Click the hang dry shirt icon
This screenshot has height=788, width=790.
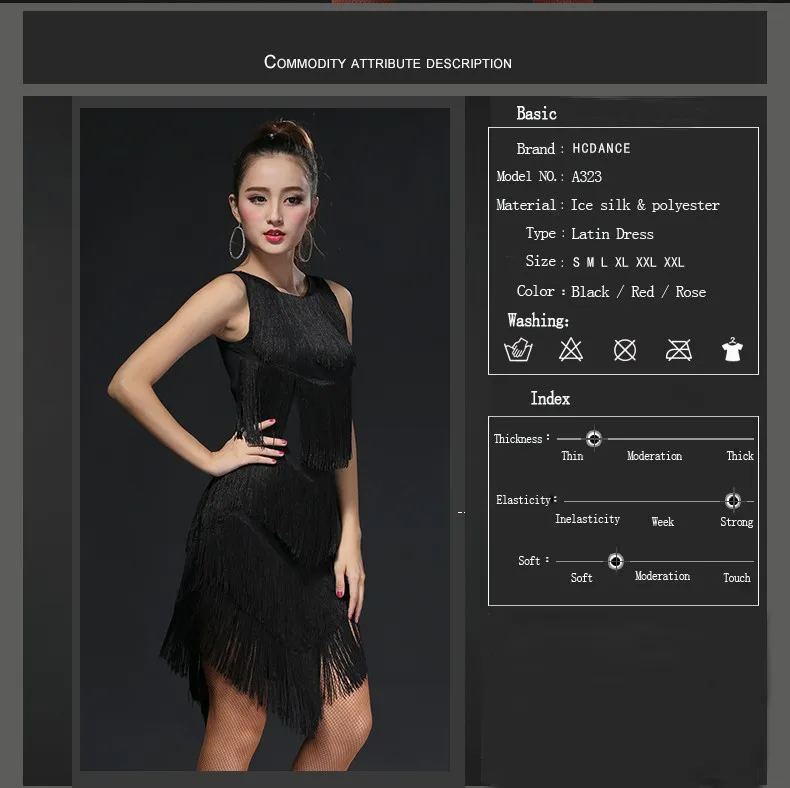pyautogui.click(x=732, y=349)
